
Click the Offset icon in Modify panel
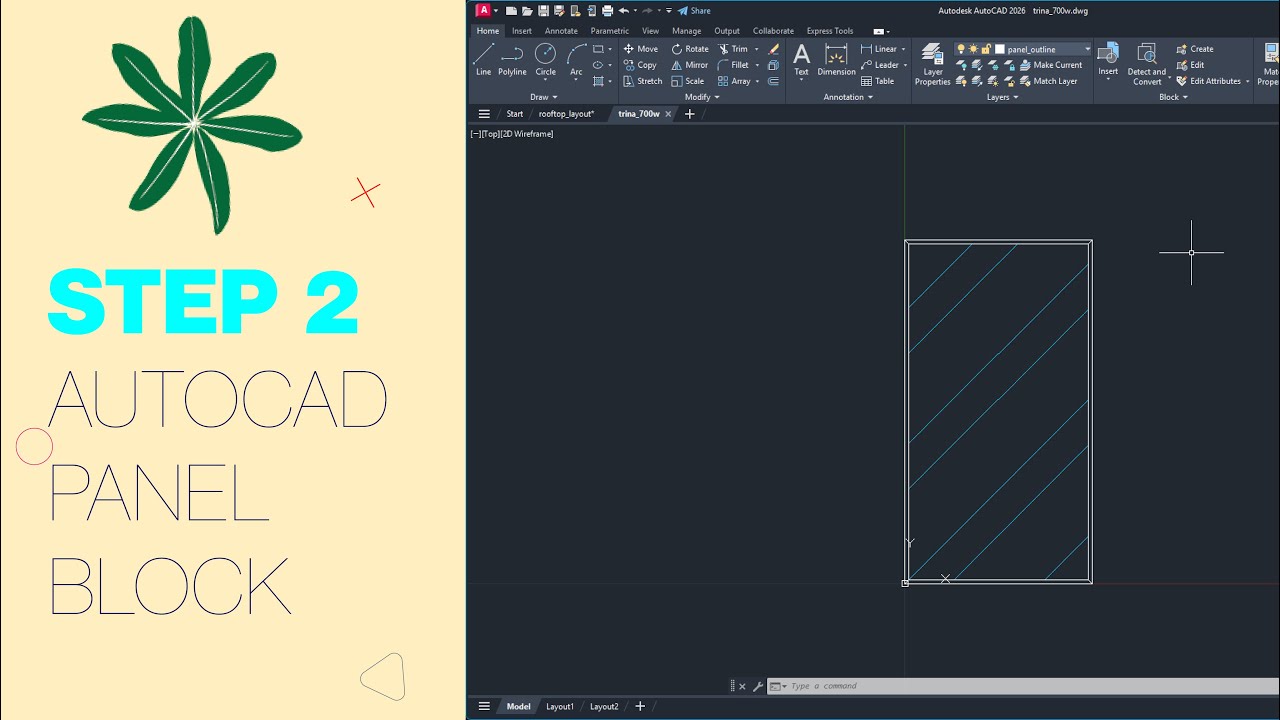tap(774, 81)
